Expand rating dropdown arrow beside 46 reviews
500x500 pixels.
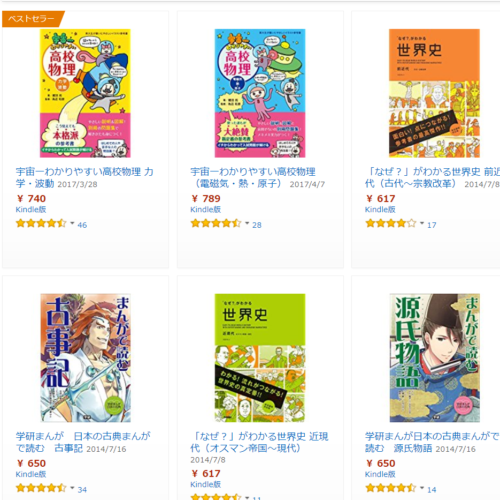[x=72, y=223]
